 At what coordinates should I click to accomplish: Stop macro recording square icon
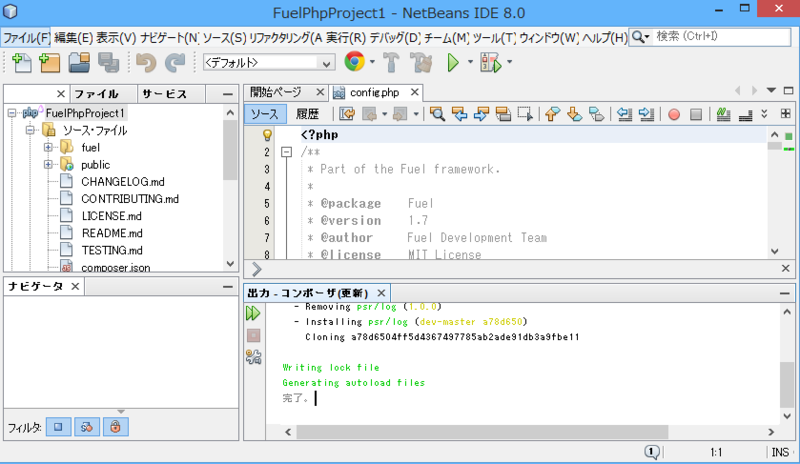(x=696, y=114)
